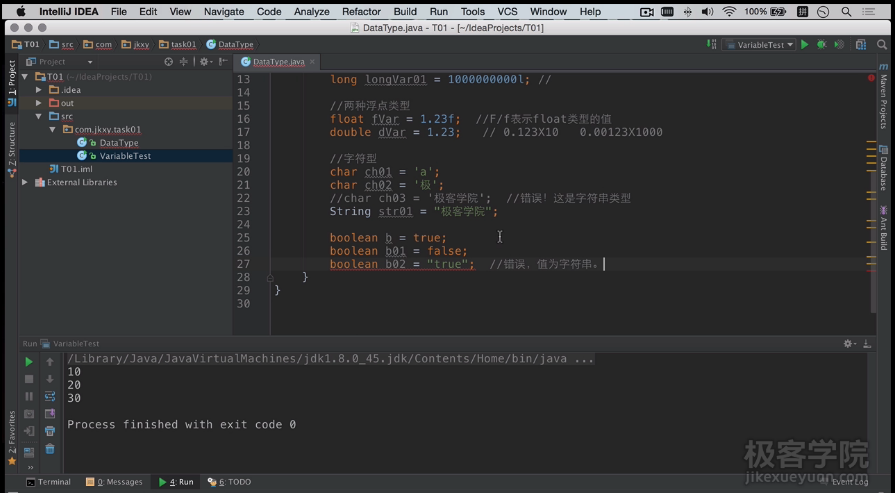Screen dimensions: 895x493
Task: Toggle the Maven Projects side panel
Action: 884,100
